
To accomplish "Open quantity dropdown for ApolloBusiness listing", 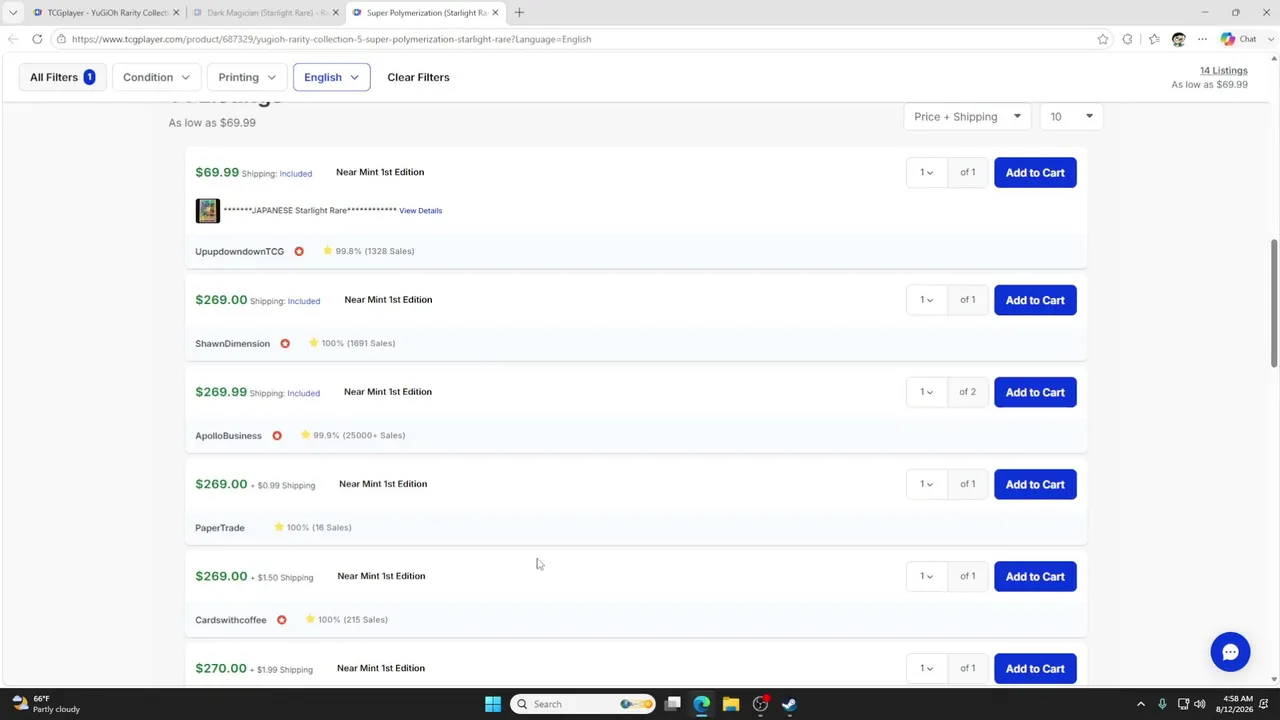I will 926,392.
